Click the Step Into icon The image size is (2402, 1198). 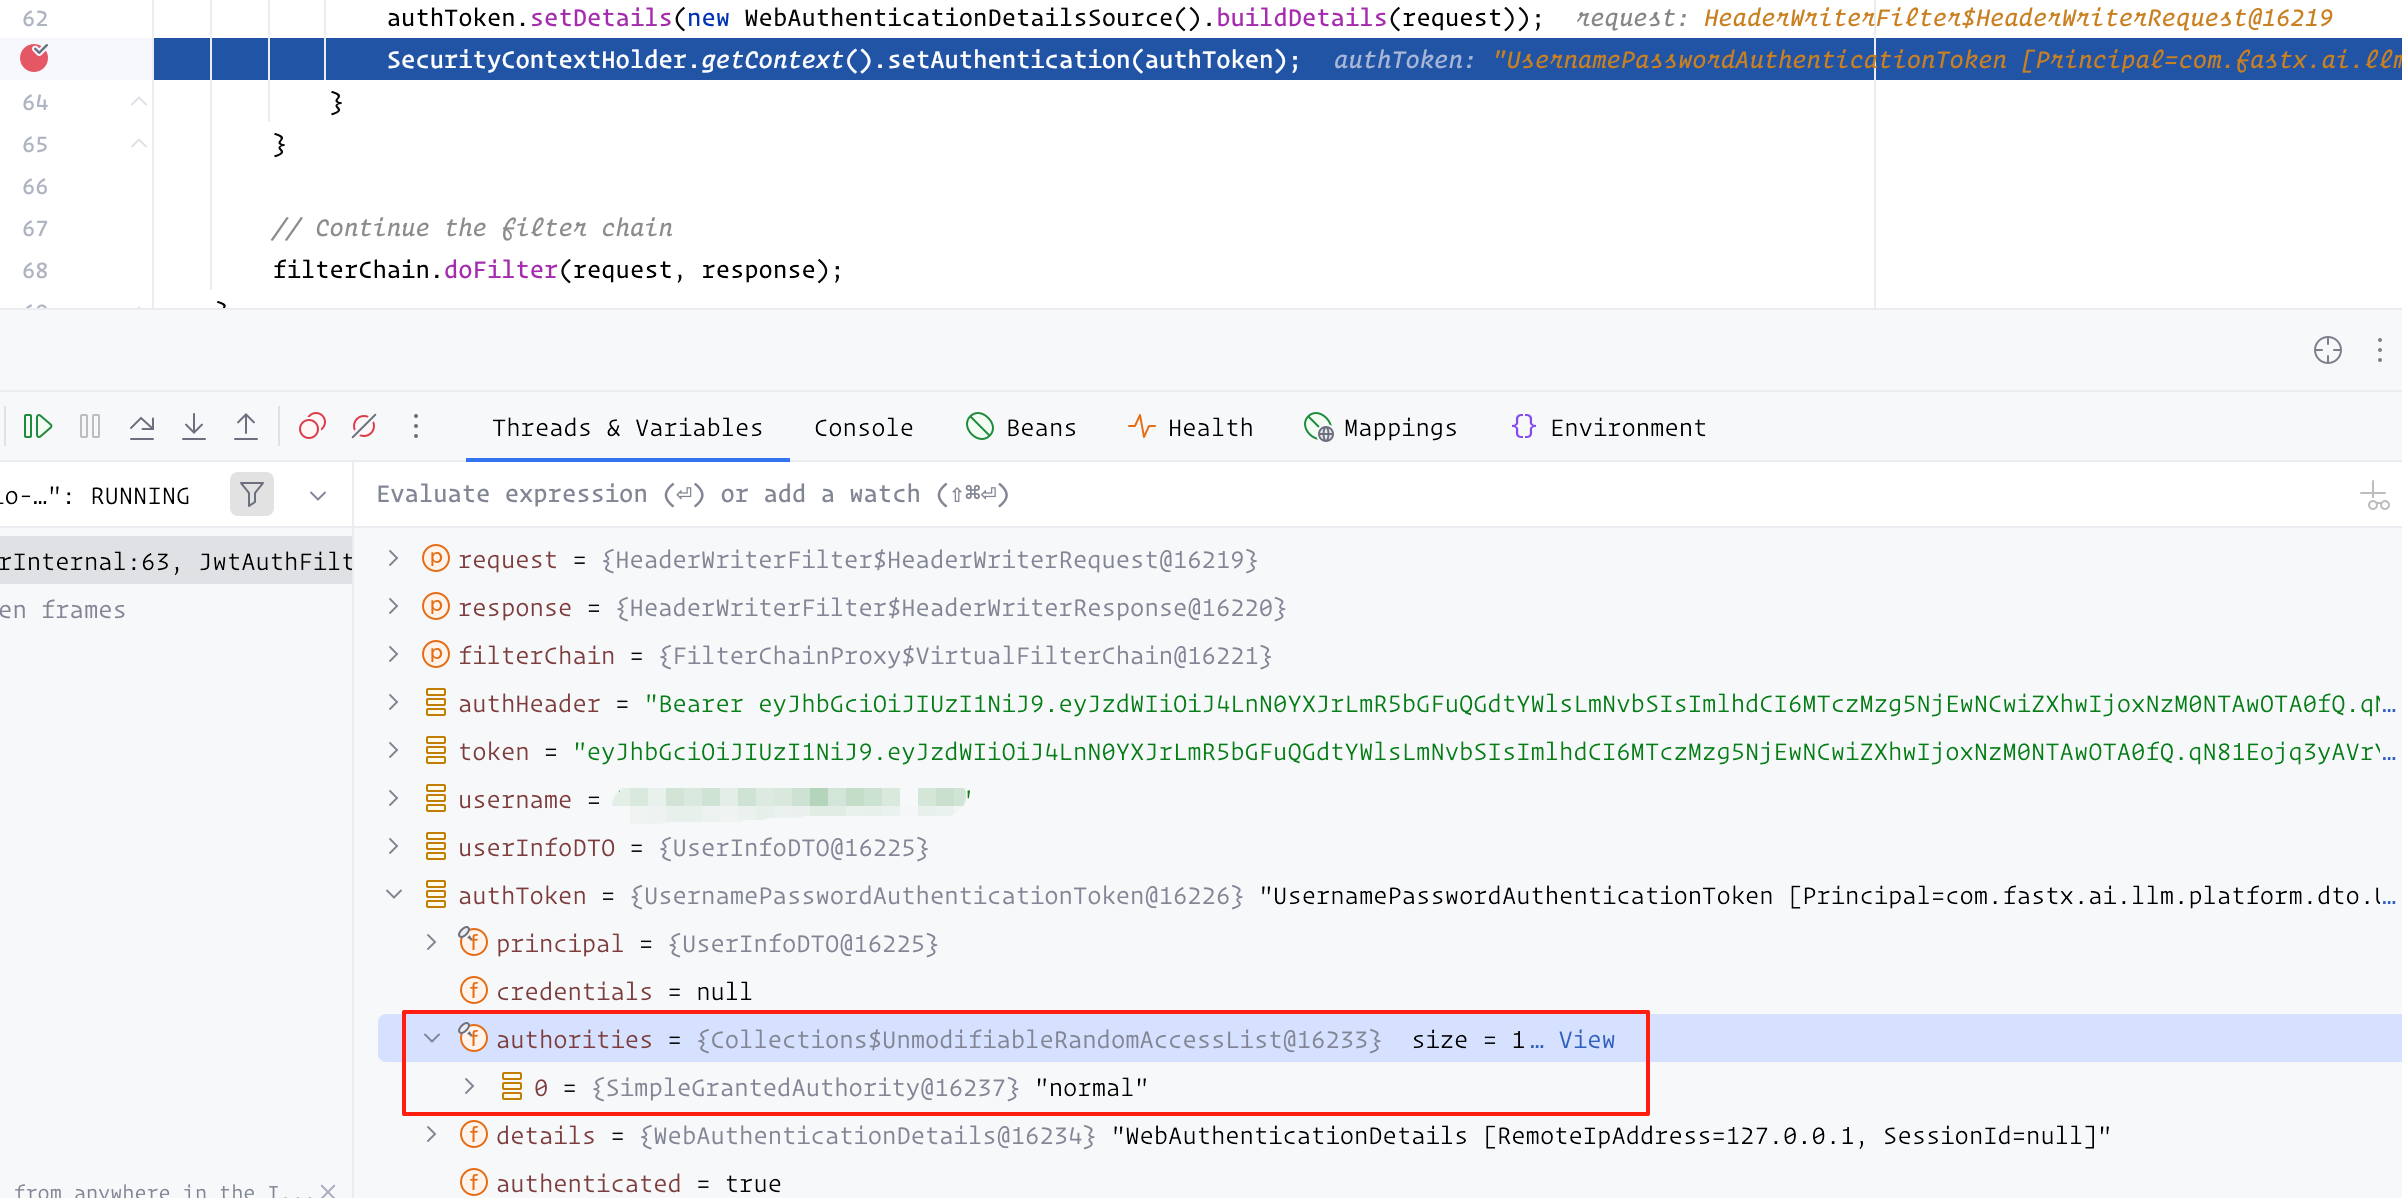(194, 427)
